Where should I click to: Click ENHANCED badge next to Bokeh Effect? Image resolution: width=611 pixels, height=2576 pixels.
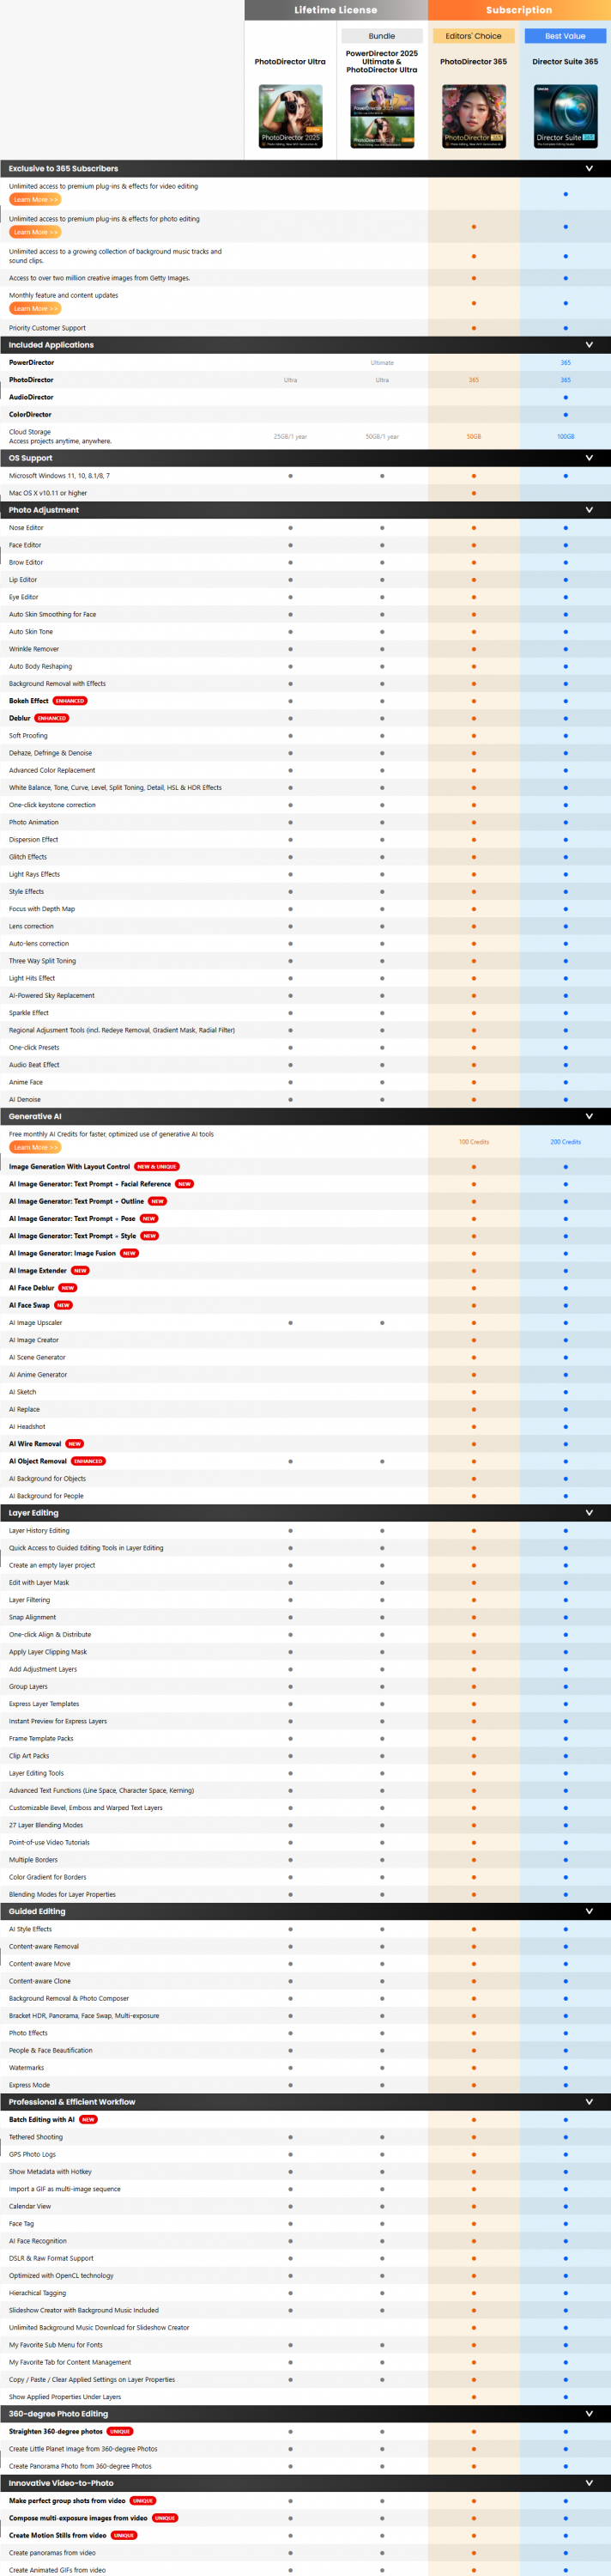tap(70, 701)
